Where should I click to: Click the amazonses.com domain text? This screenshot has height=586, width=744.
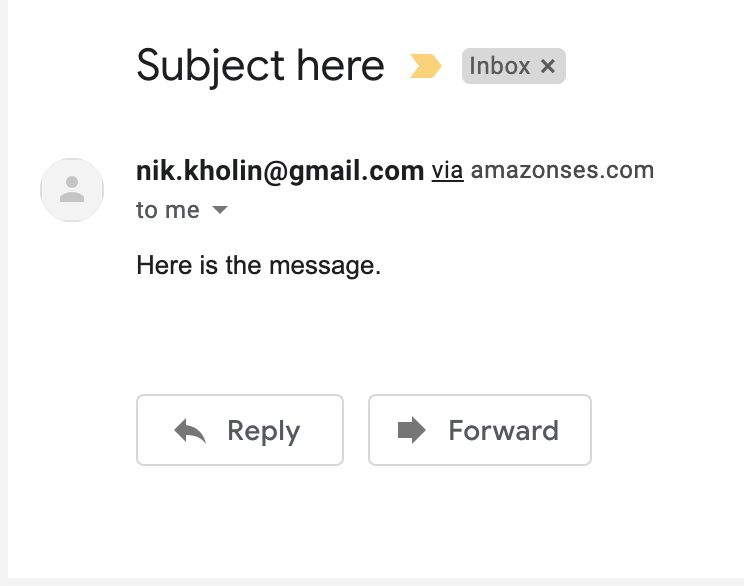coord(562,171)
